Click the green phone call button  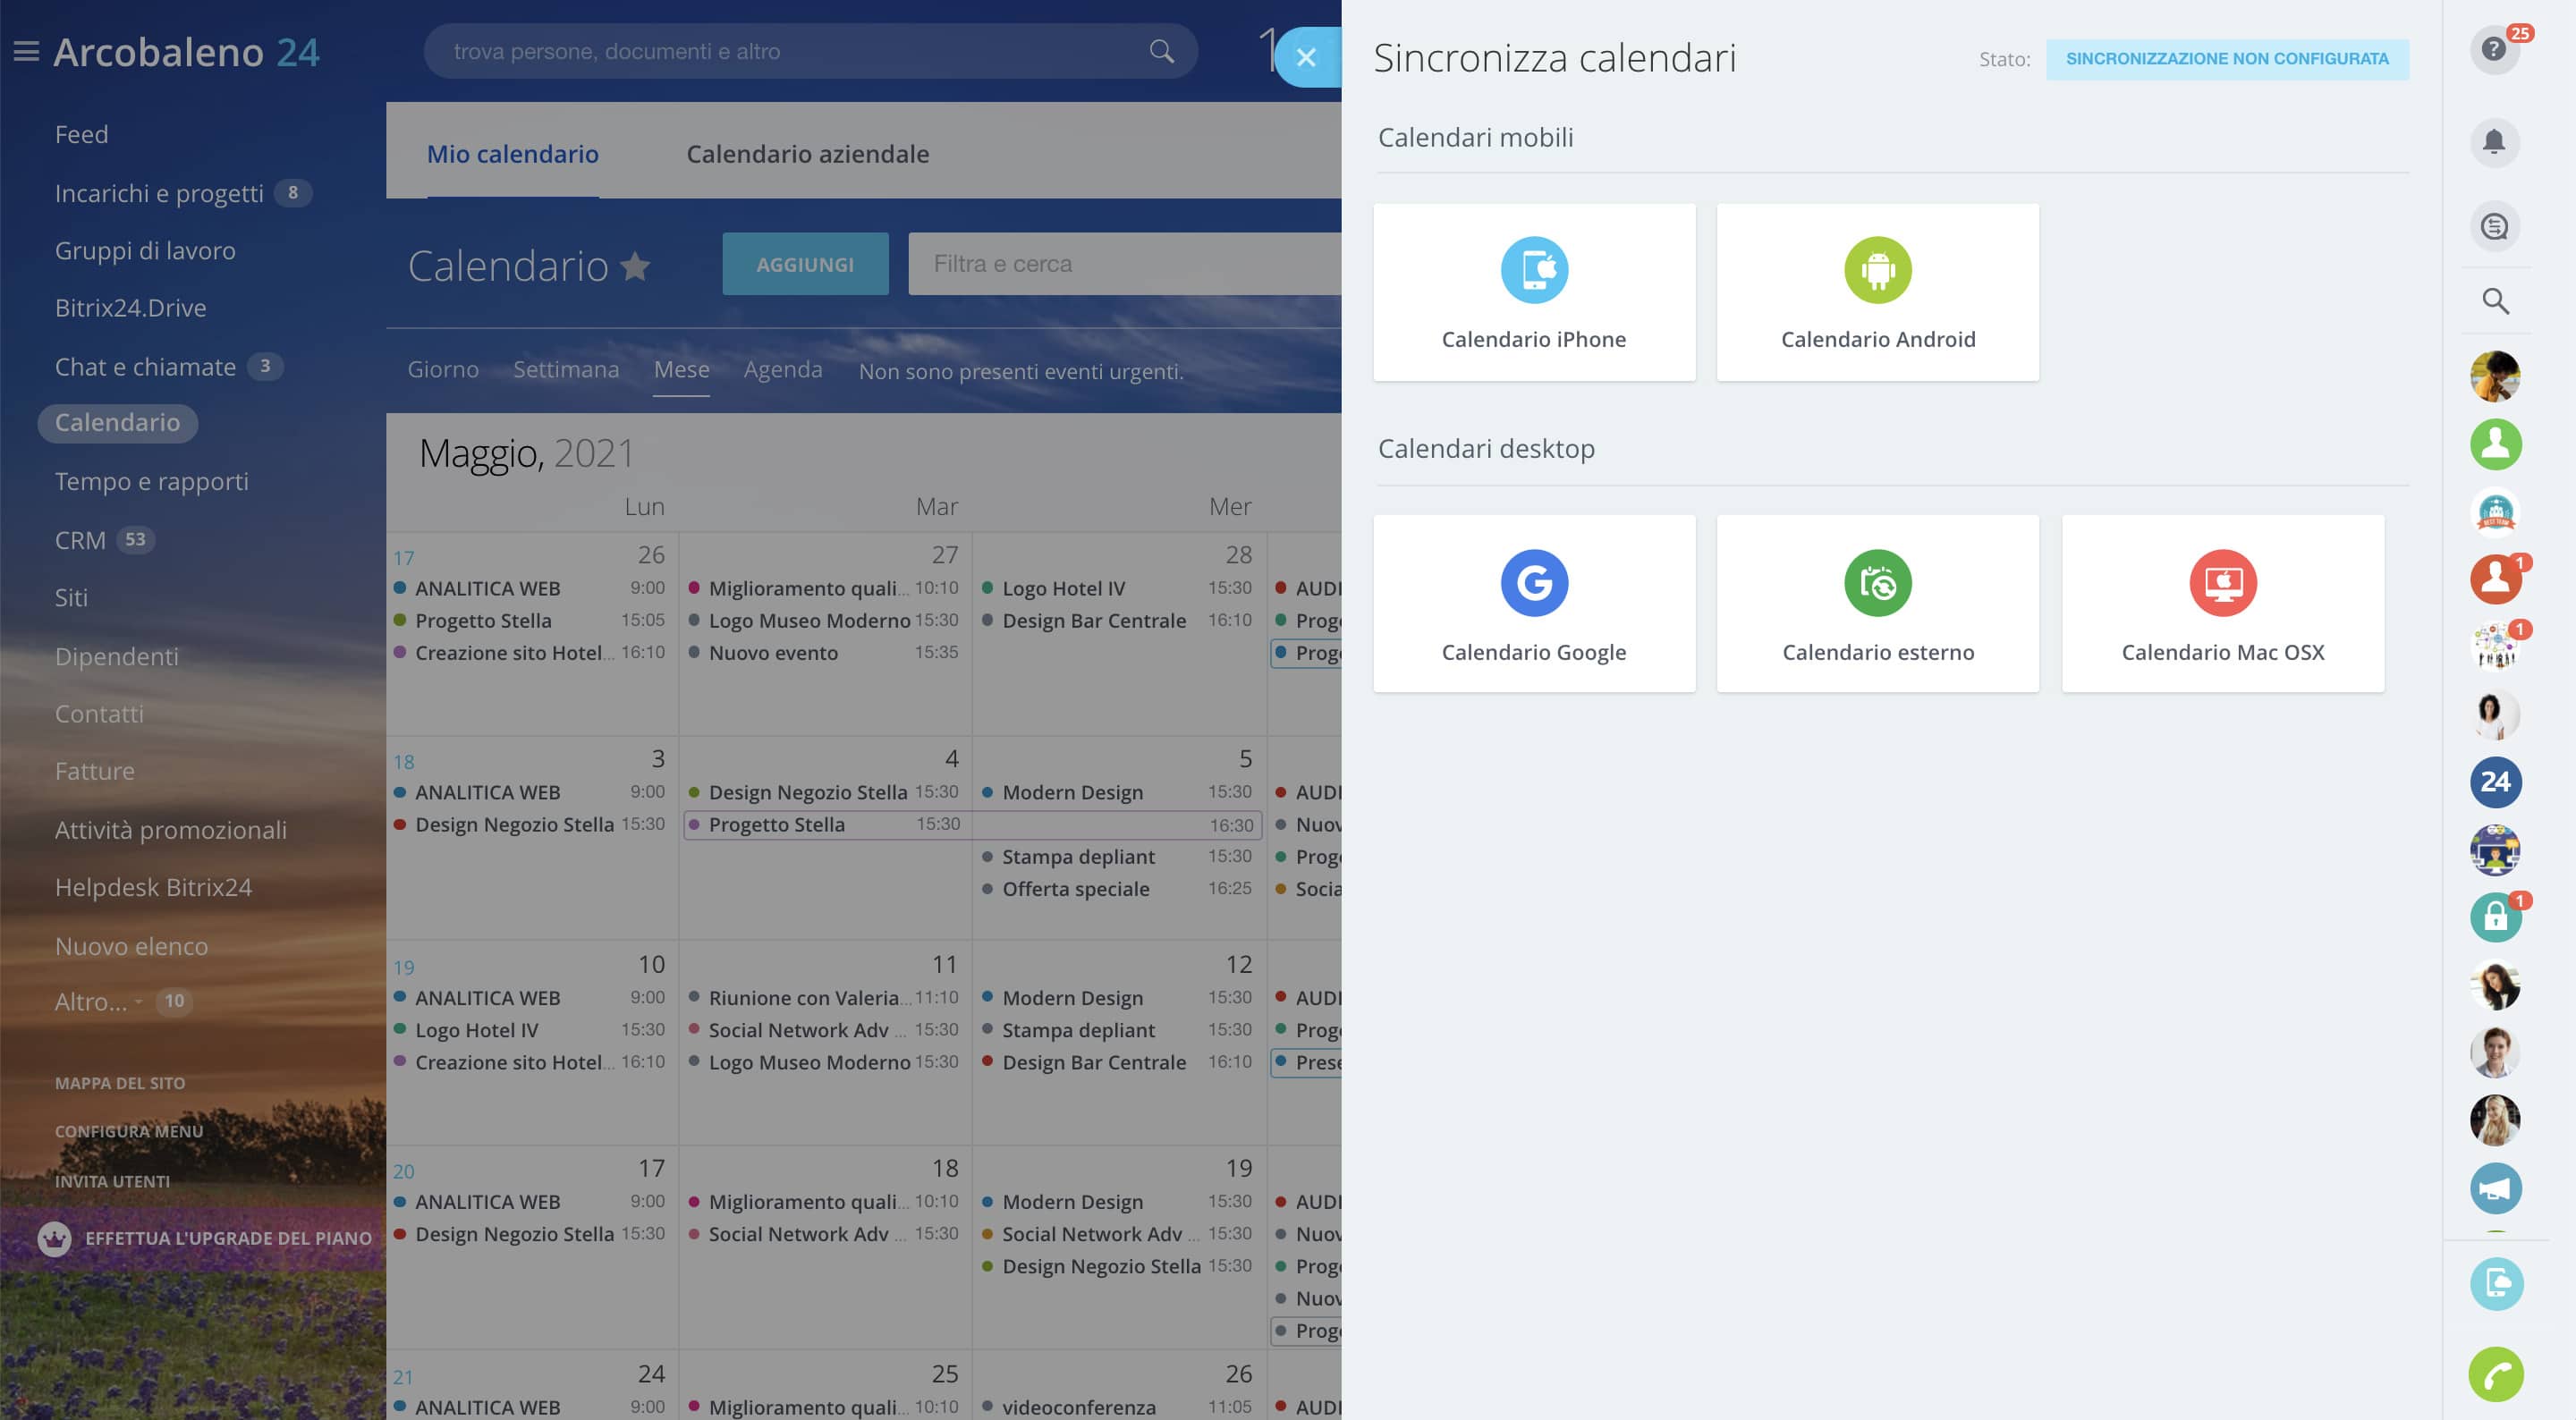click(x=2496, y=1375)
